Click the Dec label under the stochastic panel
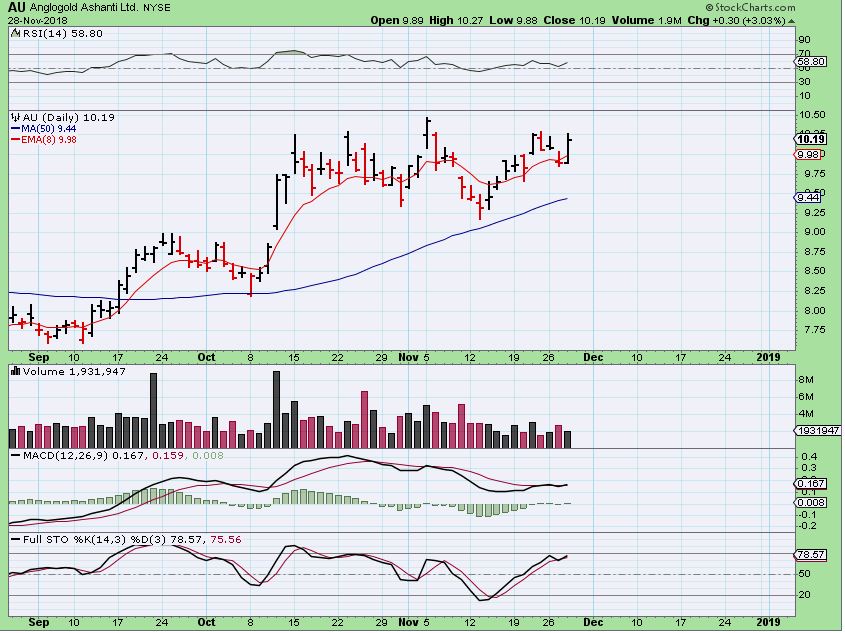This screenshot has width=845, height=633. [x=593, y=622]
